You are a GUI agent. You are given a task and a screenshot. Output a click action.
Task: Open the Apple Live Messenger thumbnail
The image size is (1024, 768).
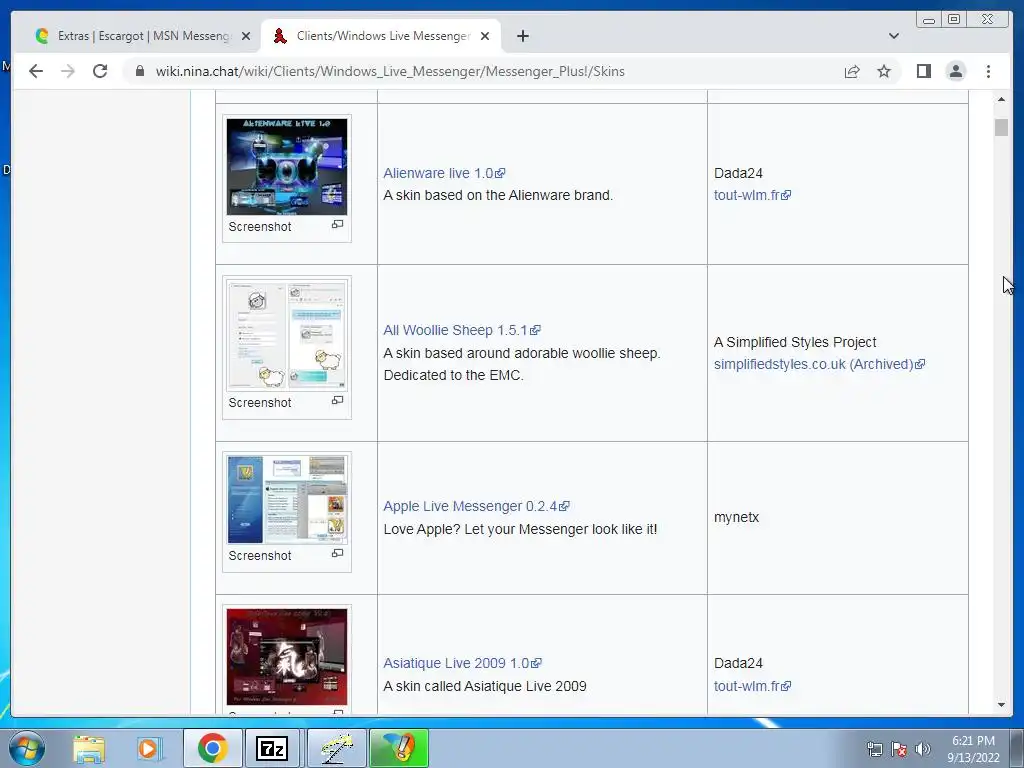pos(287,500)
